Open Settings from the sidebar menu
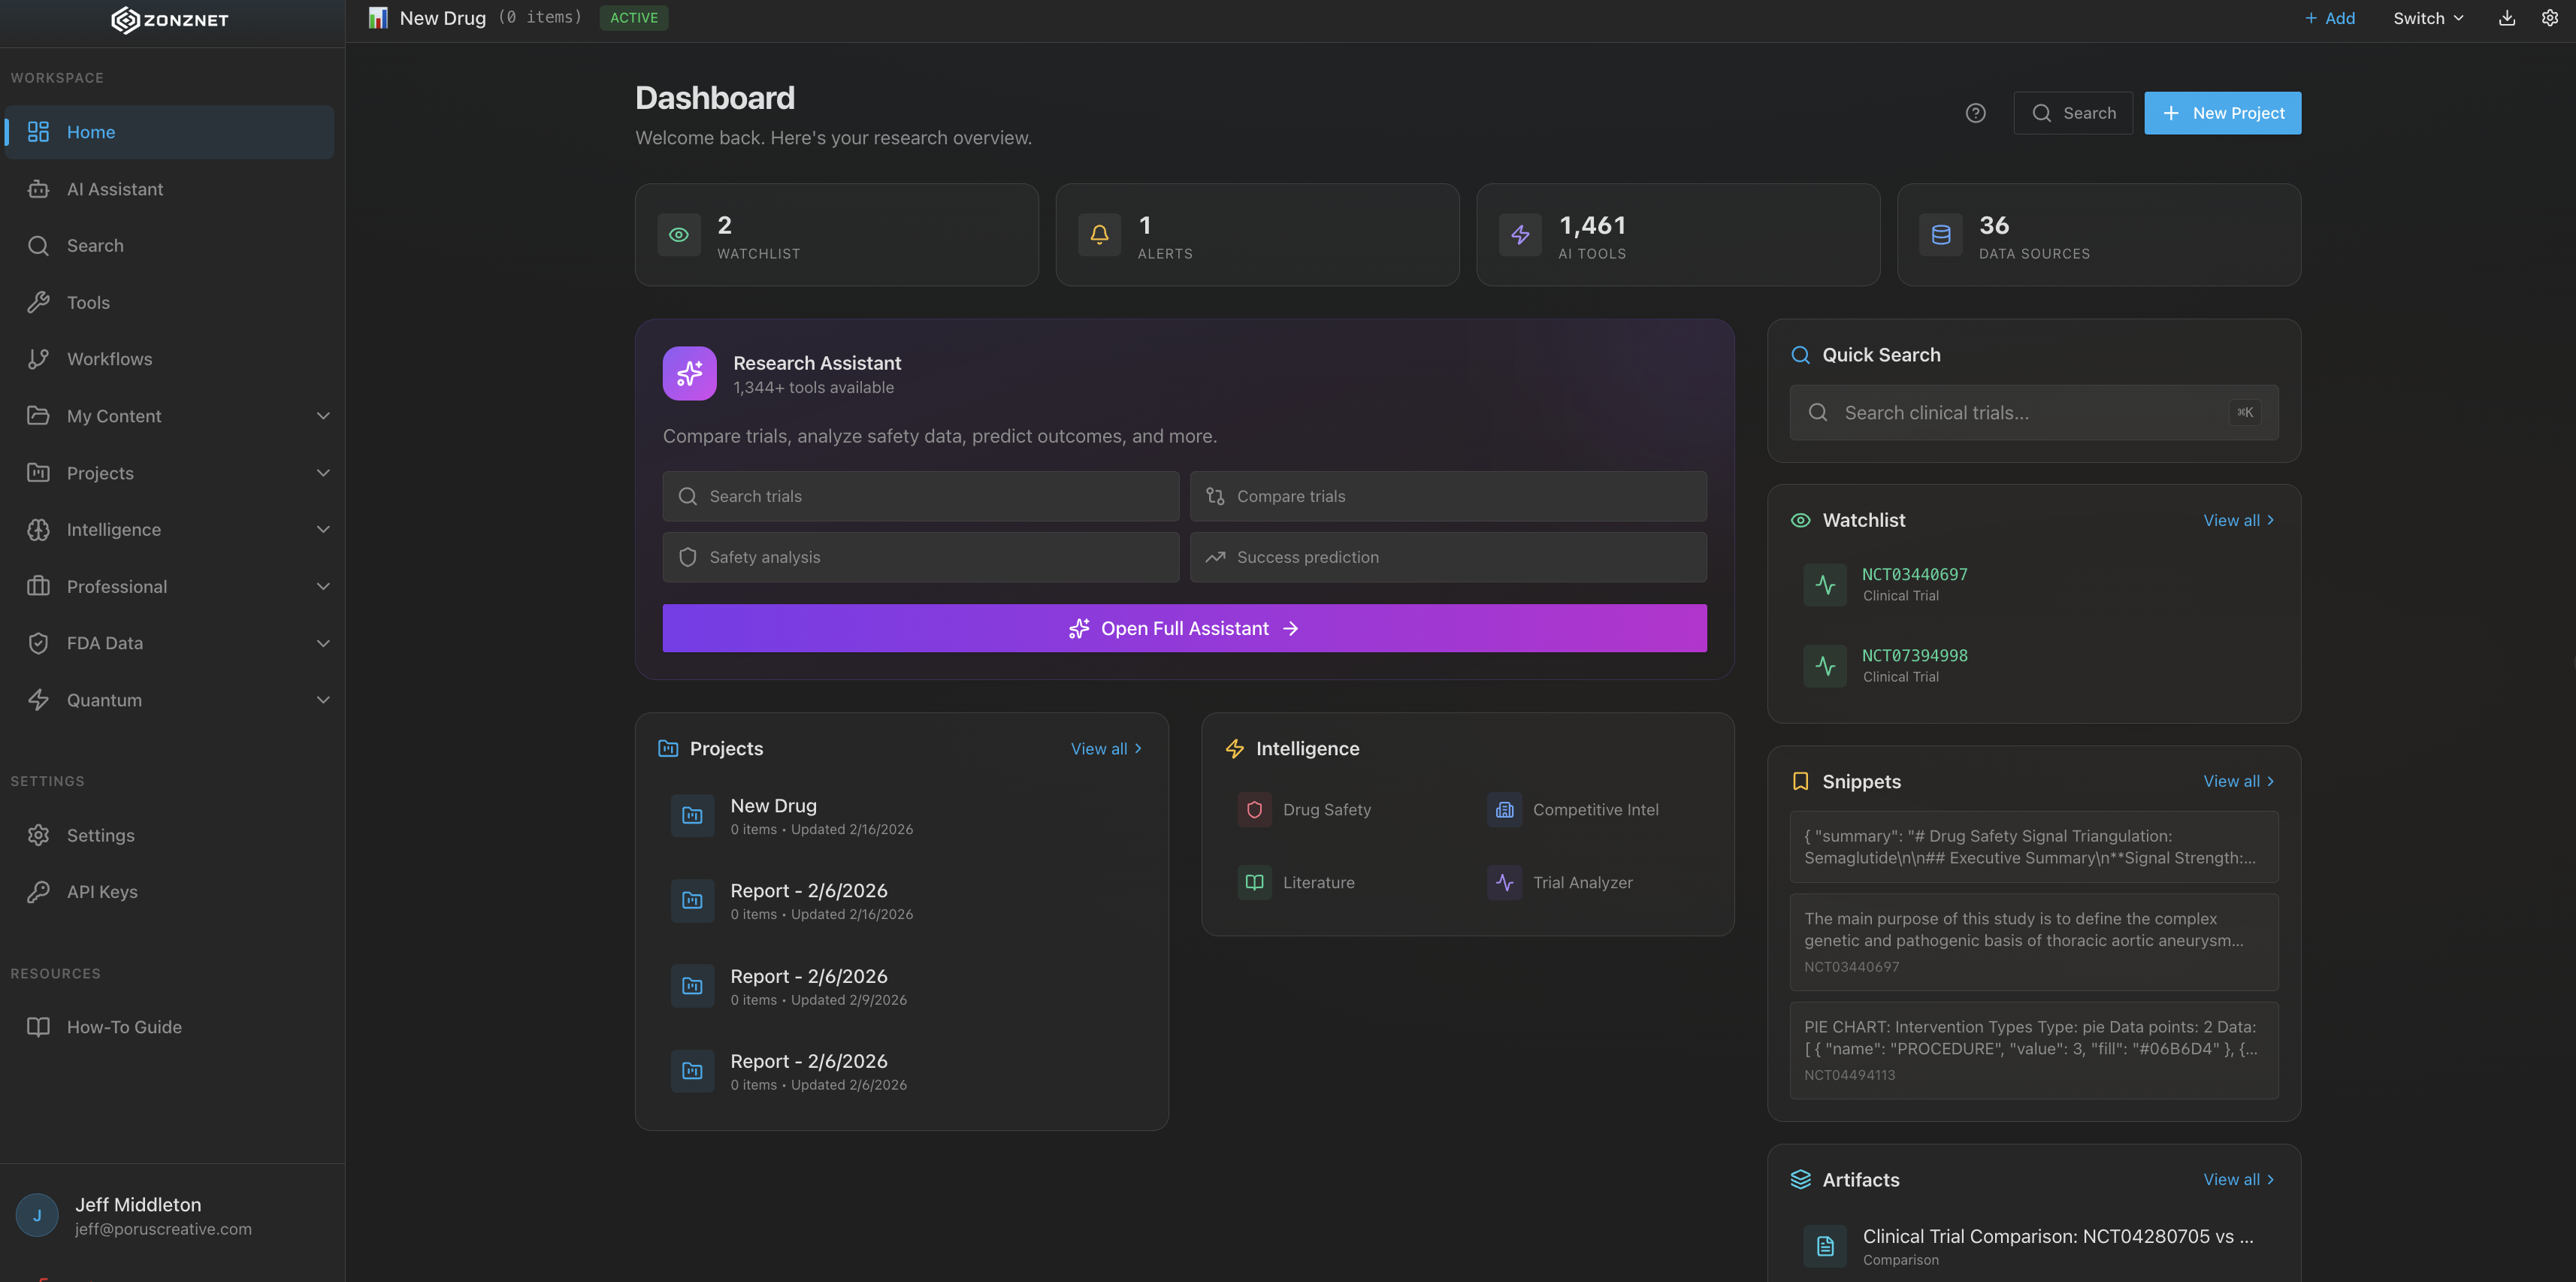This screenshot has height=1282, width=2576. pos(101,835)
